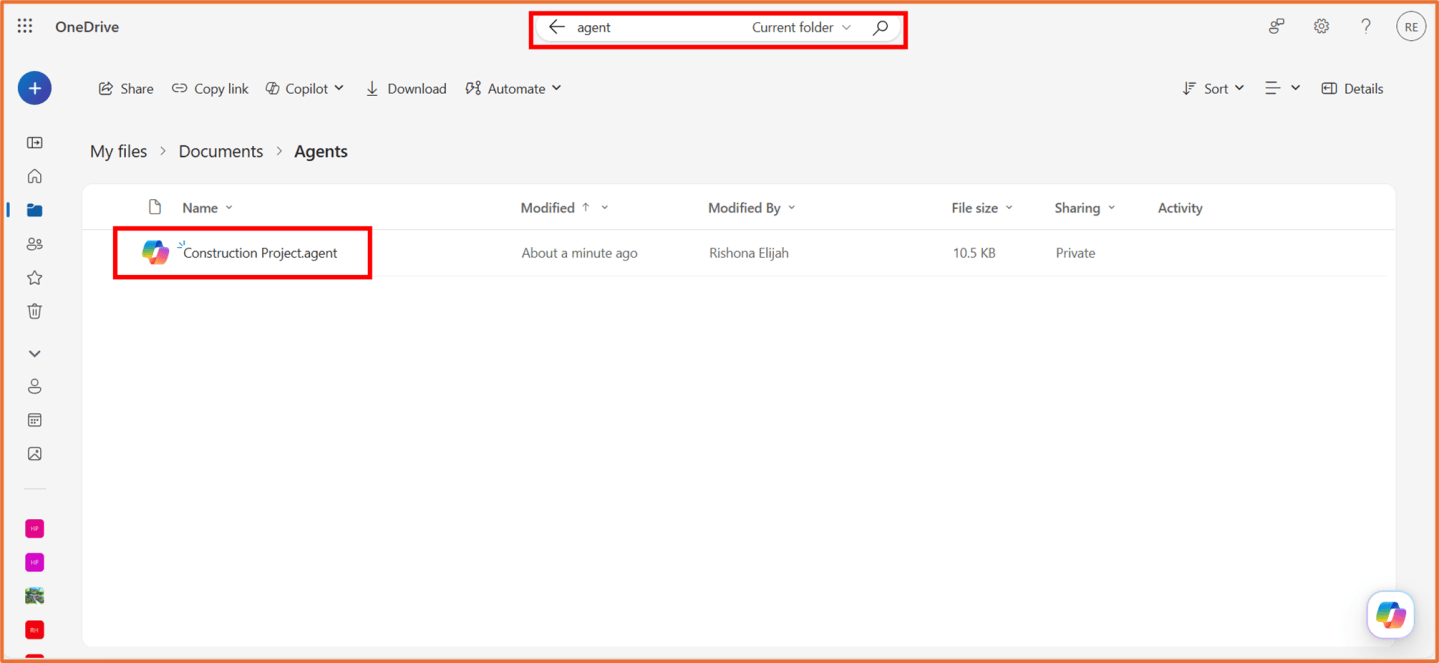Click 'Rishona Elijah' modified by cell
The width and height of the screenshot is (1439, 663).
(749, 253)
